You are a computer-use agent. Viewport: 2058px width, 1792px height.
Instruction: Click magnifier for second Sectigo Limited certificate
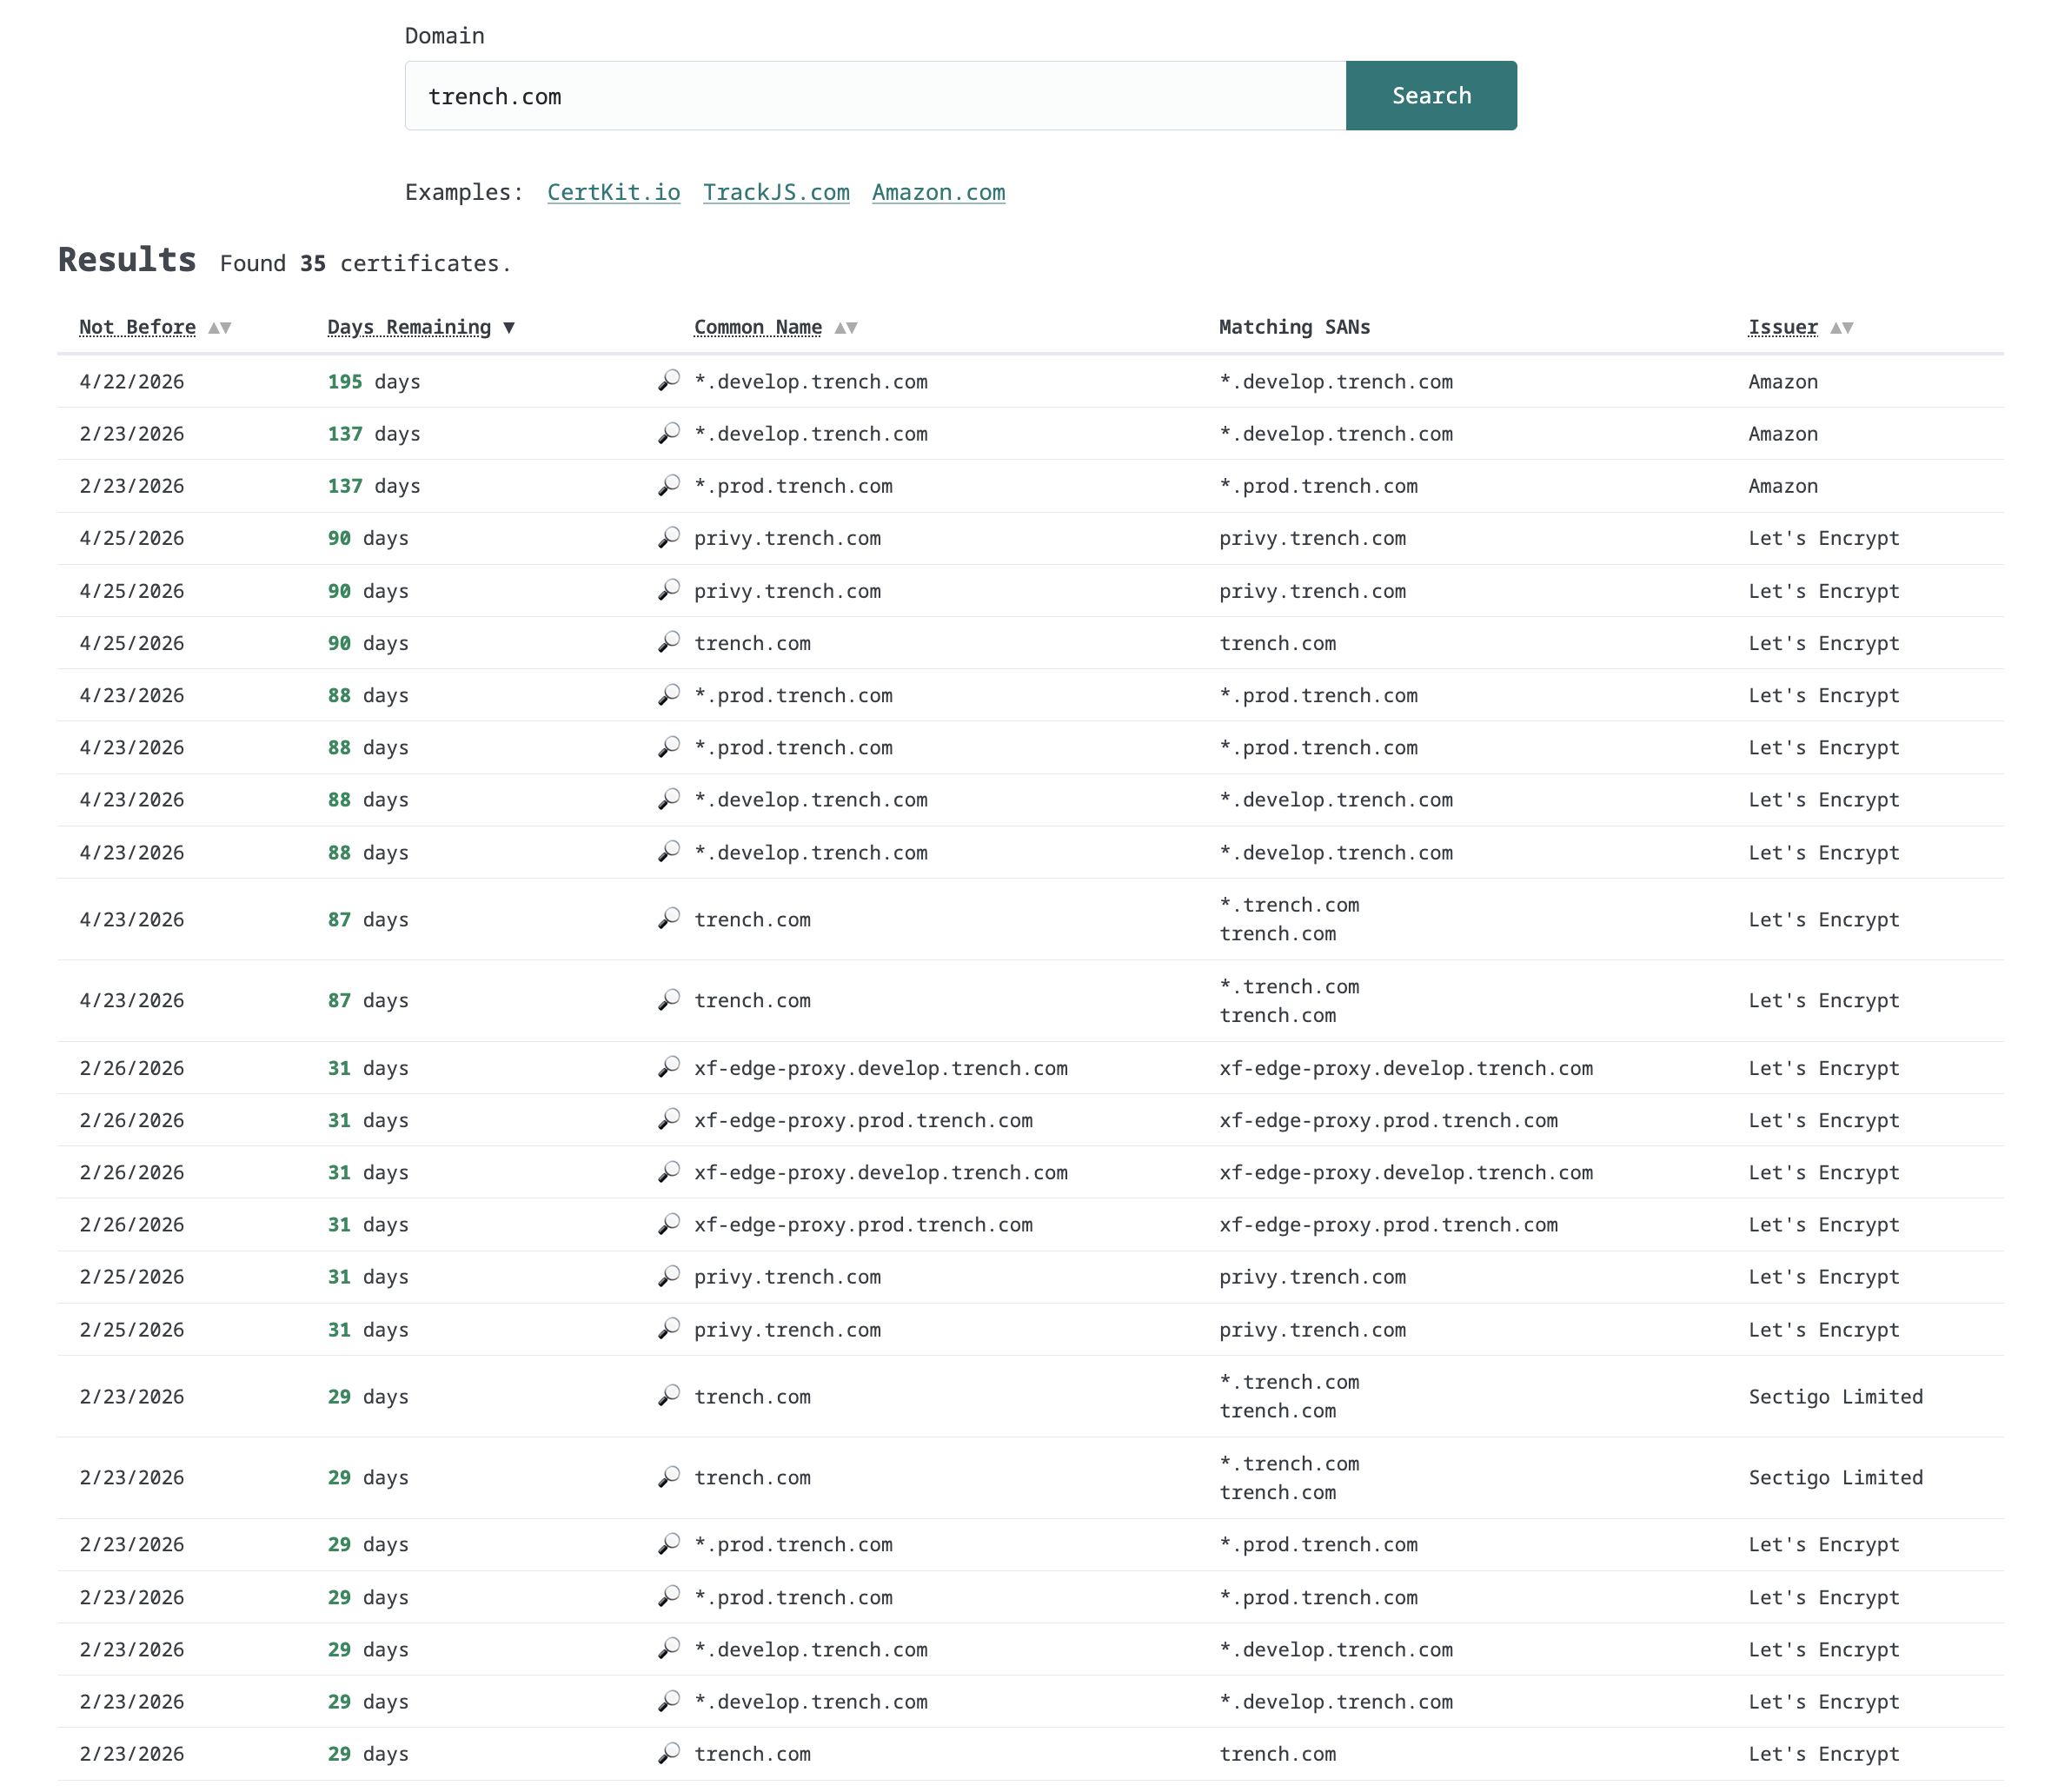(668, 1477)
